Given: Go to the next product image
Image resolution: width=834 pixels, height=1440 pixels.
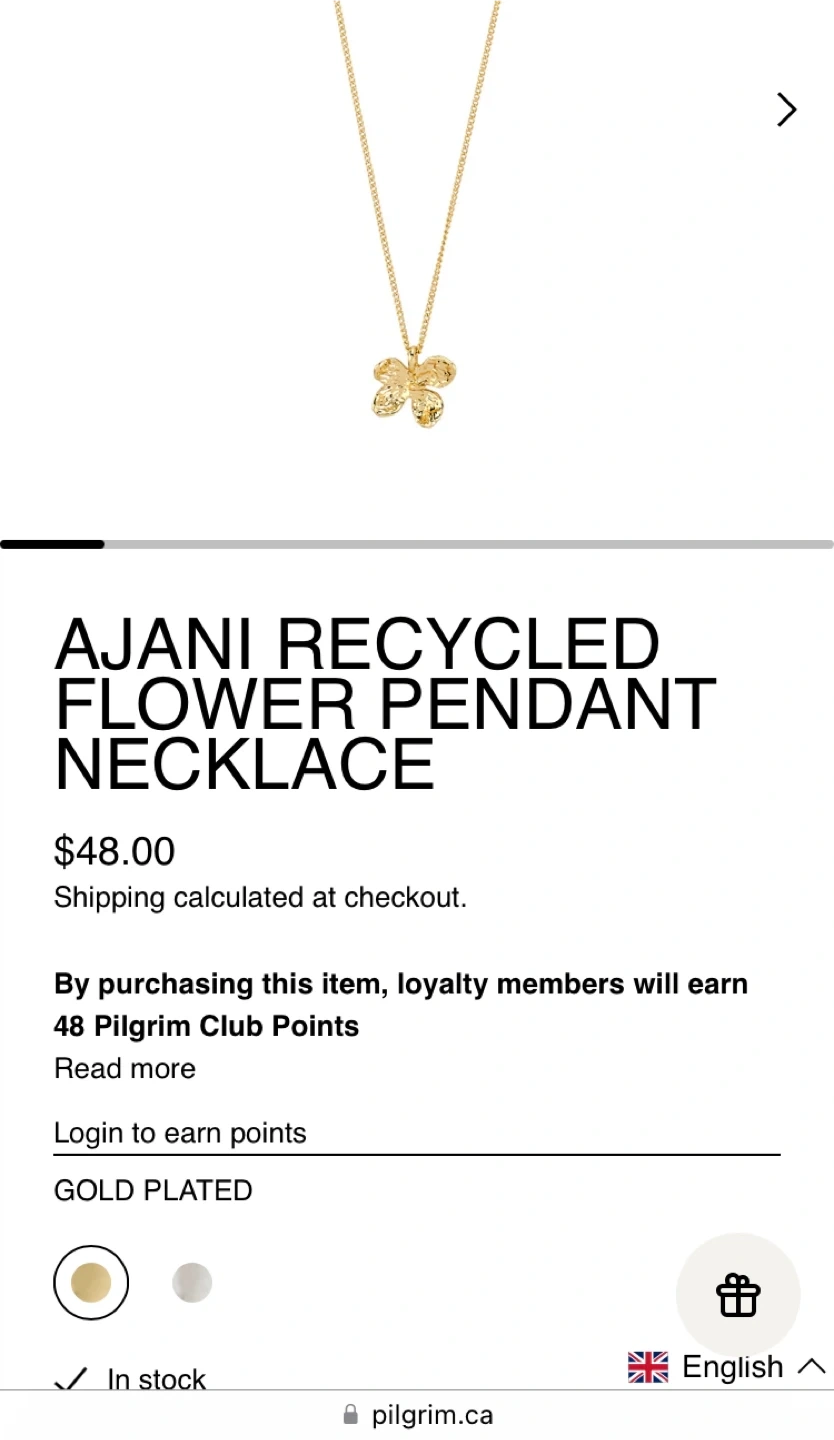Looking at the screenshot, I should [x=786, y=110].
